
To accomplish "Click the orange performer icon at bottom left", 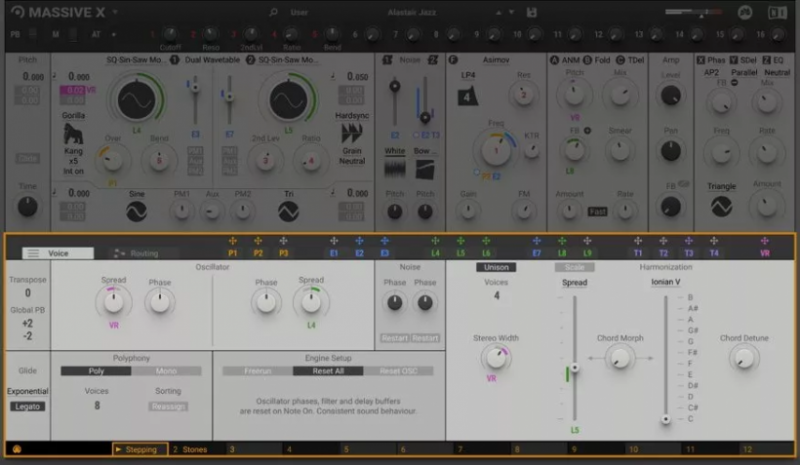I will pos(17,449).
